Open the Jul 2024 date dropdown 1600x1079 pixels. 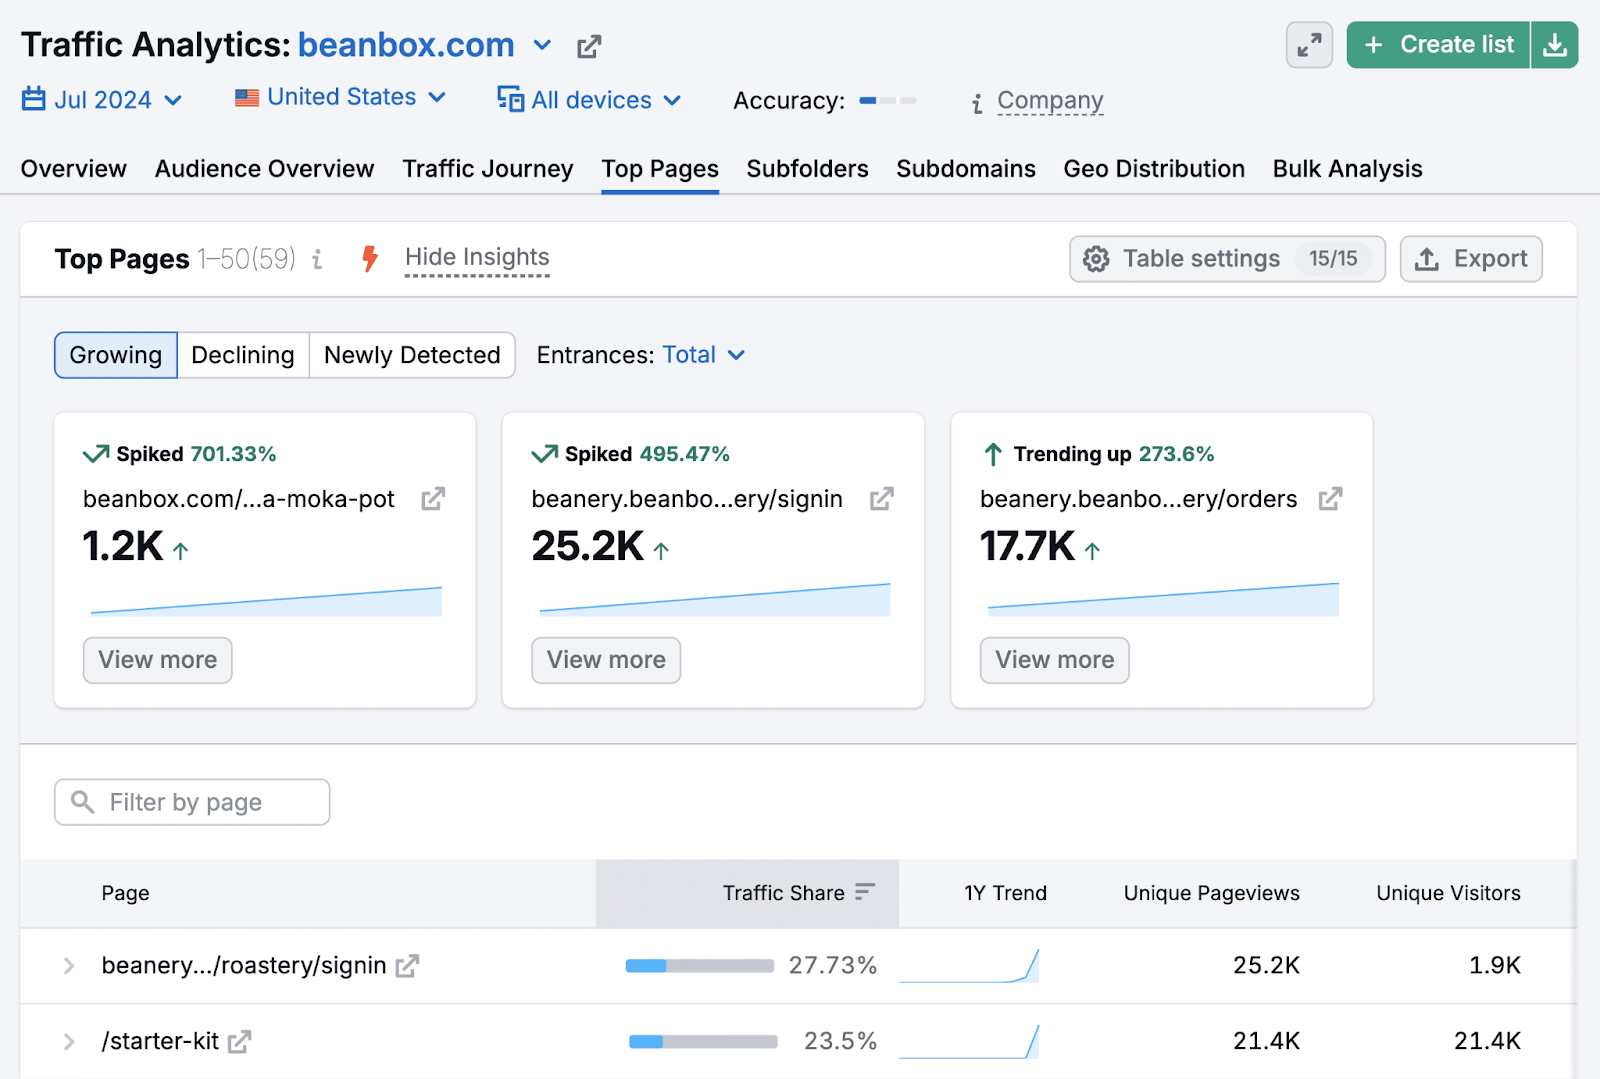[x=102, y=100]
